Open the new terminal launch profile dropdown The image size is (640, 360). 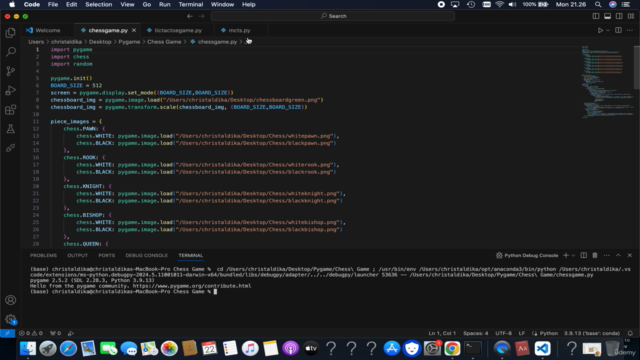coord(573,256)
